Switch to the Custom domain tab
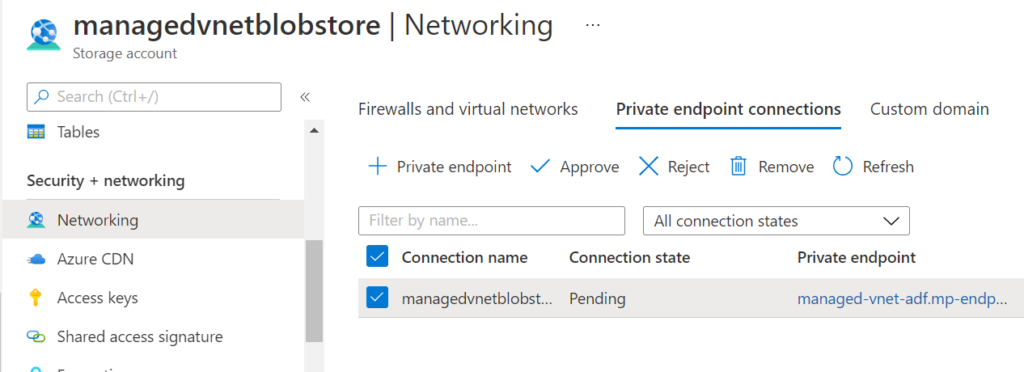 point(929,109)
